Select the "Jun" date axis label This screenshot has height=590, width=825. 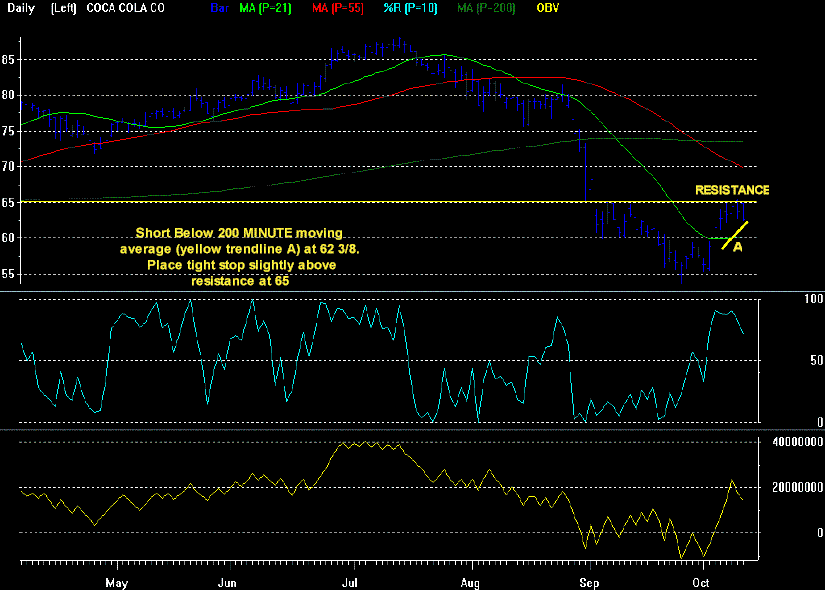pyautogui.click(x=227, y=583)
